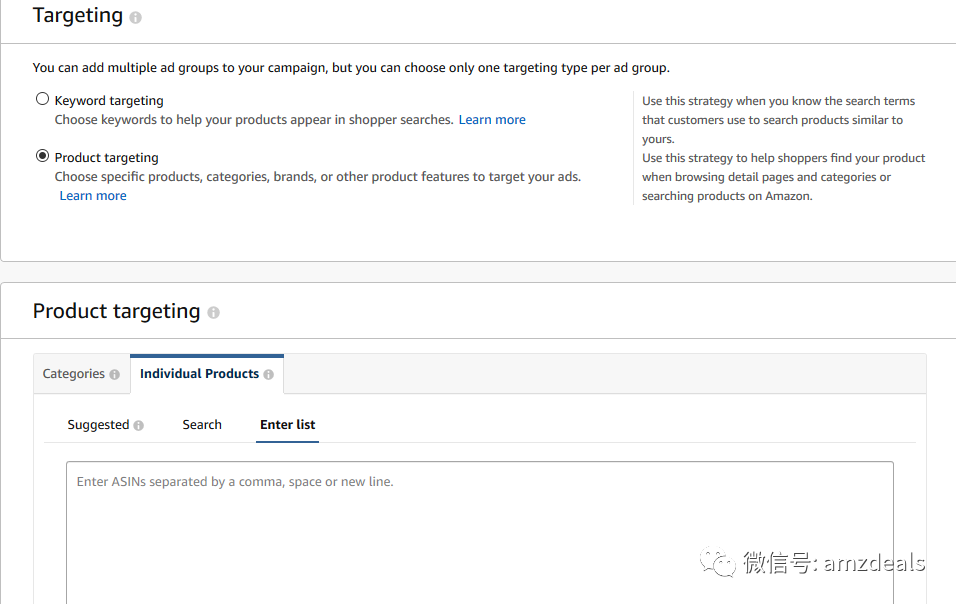Click the large Targeting section heading

point(78,16)
